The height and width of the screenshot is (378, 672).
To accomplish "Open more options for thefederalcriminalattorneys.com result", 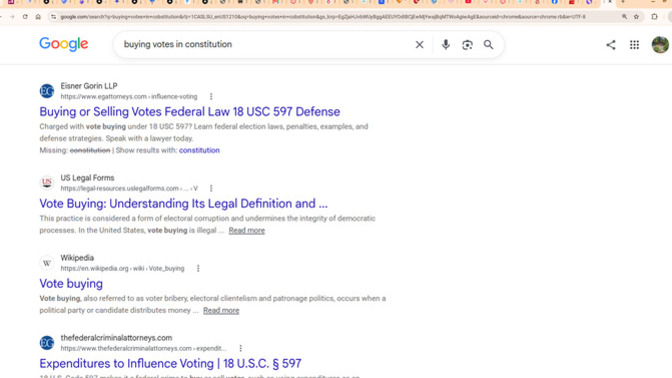I will tap(240, 348).
